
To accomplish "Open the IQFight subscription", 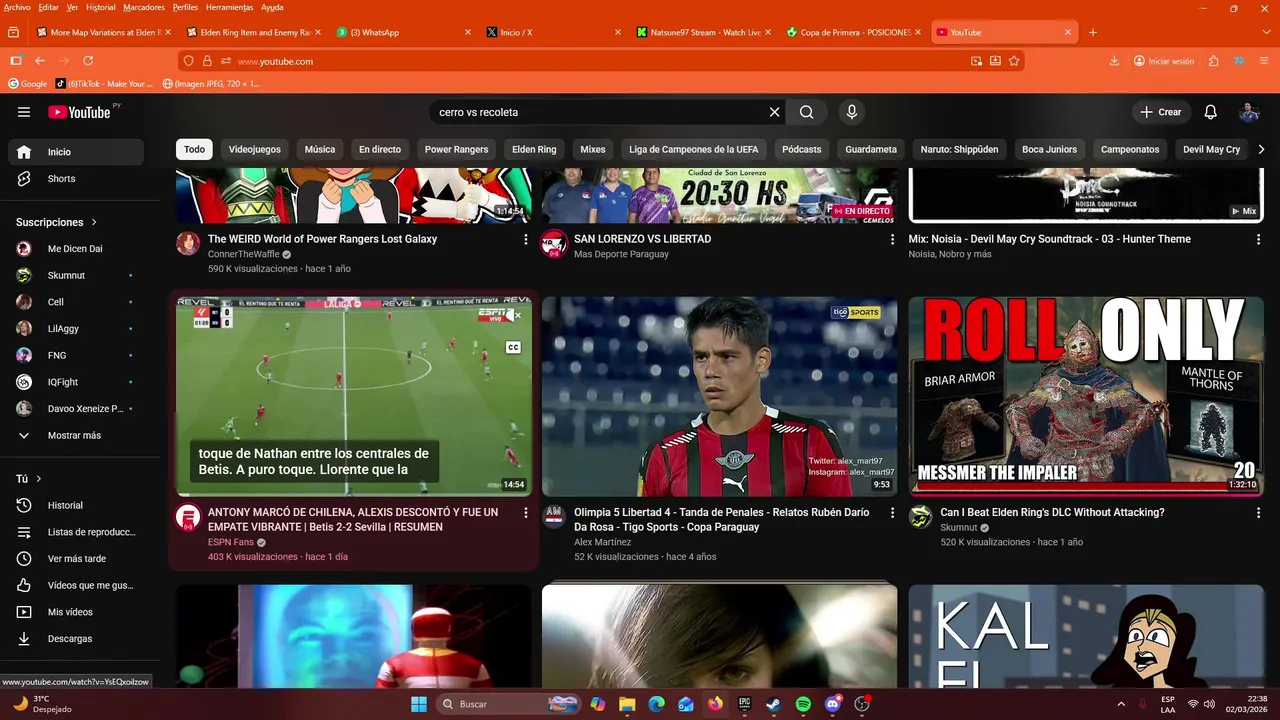I will pyautogui.click(x=76, y=382).
